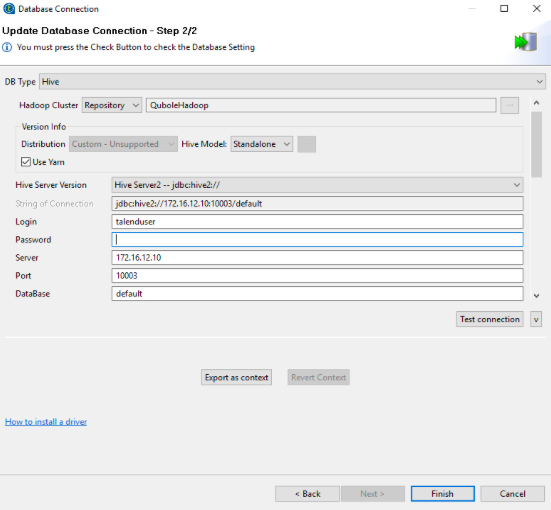Click the Database Connection app icon in title bar

(x=9, y=9)
